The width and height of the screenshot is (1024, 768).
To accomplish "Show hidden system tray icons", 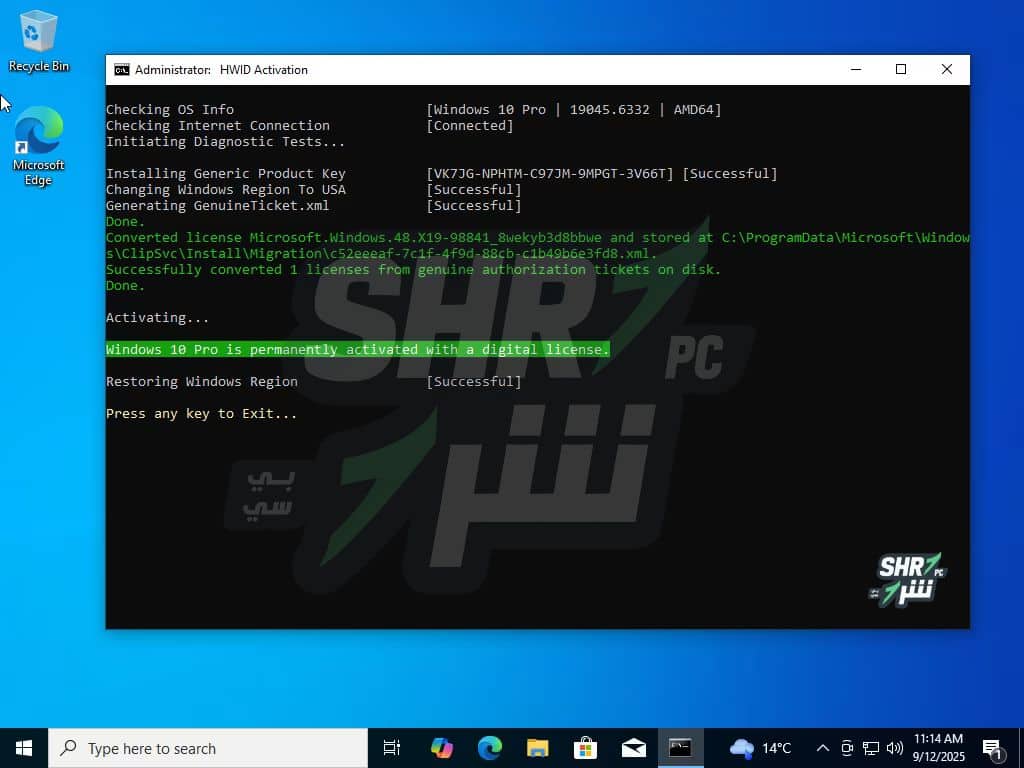I will pos(823,748).
